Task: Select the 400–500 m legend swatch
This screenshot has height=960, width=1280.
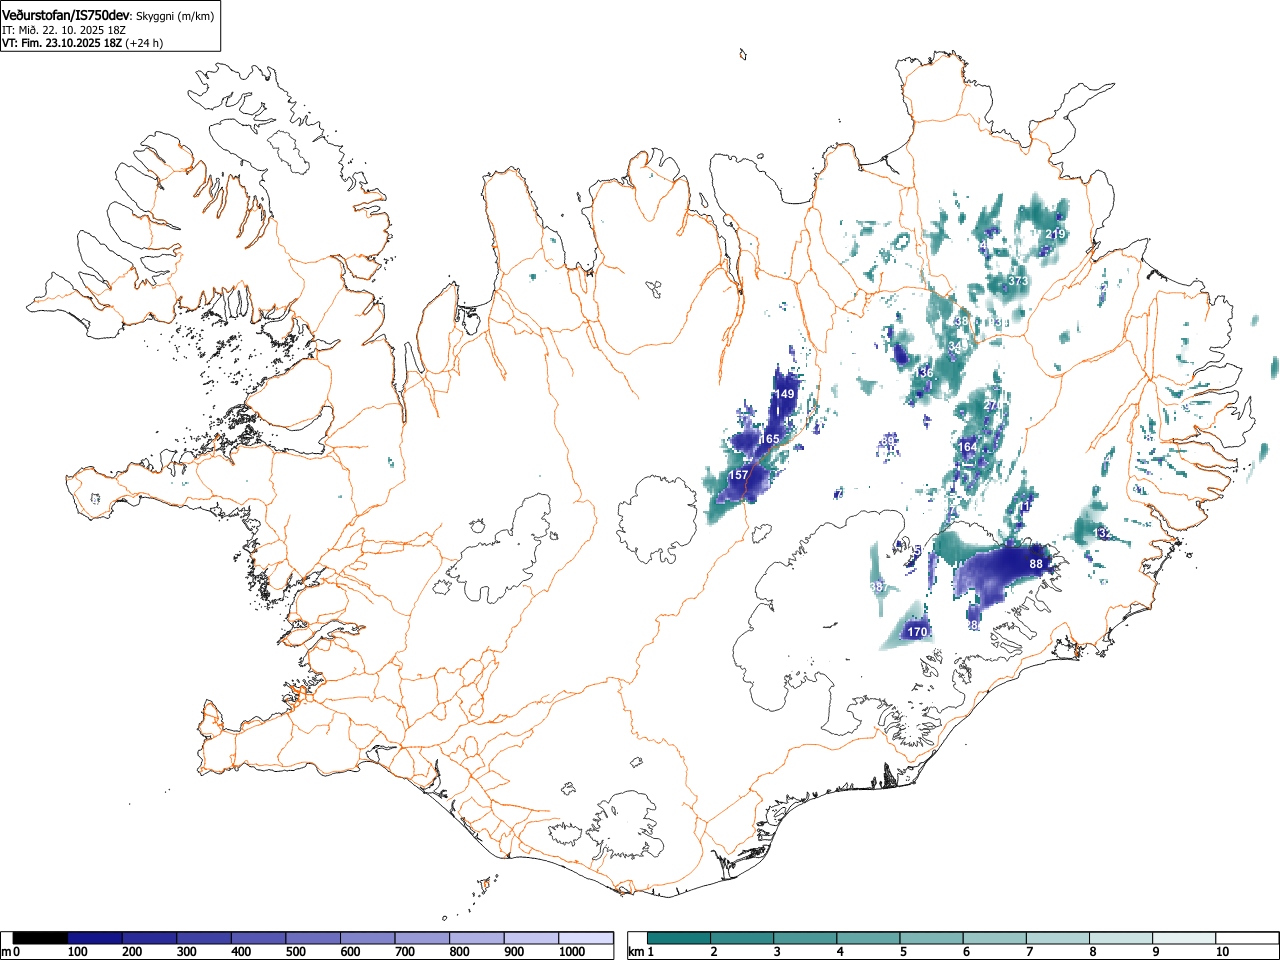Action: 259,938
